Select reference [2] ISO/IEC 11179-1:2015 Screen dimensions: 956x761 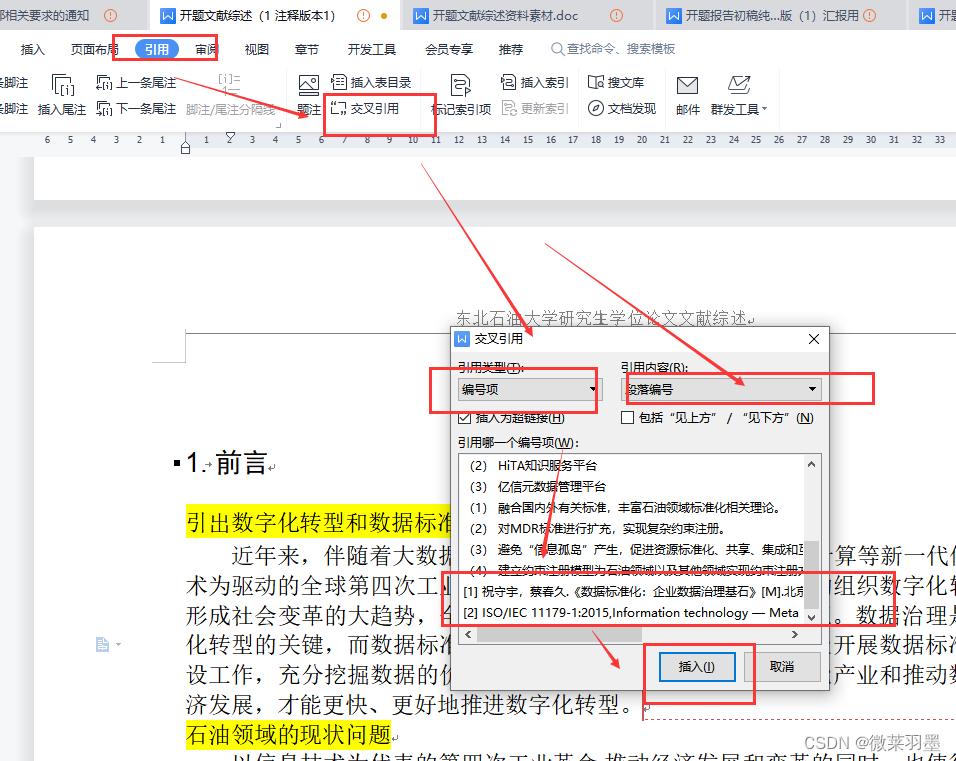point(631,613)
